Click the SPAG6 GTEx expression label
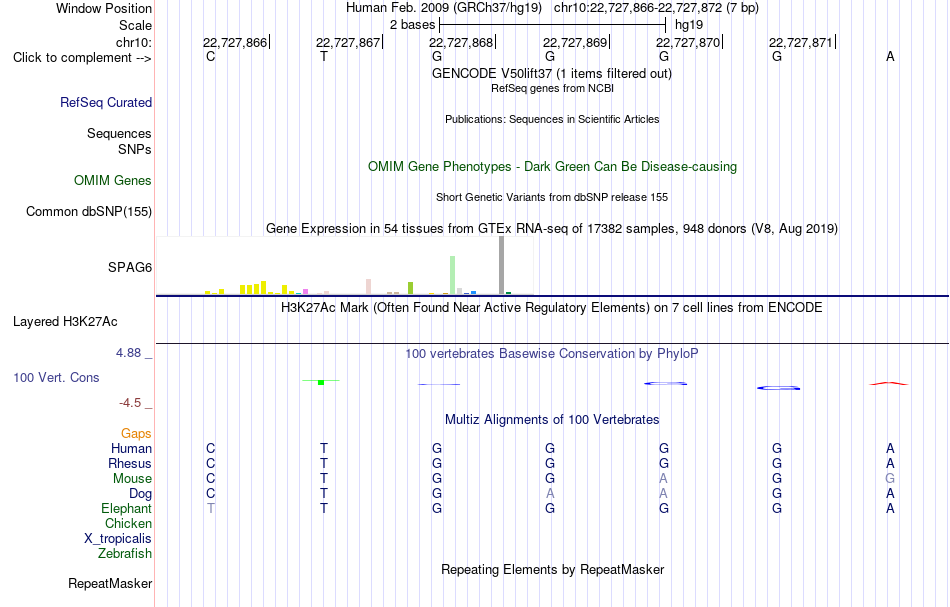Viewport: 950px width, 607px height. (130, 267)
